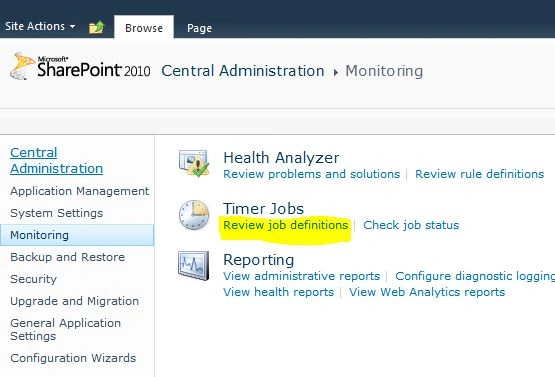
Task: Click the Reporting chart icon
Action: (x=194, y=265)
